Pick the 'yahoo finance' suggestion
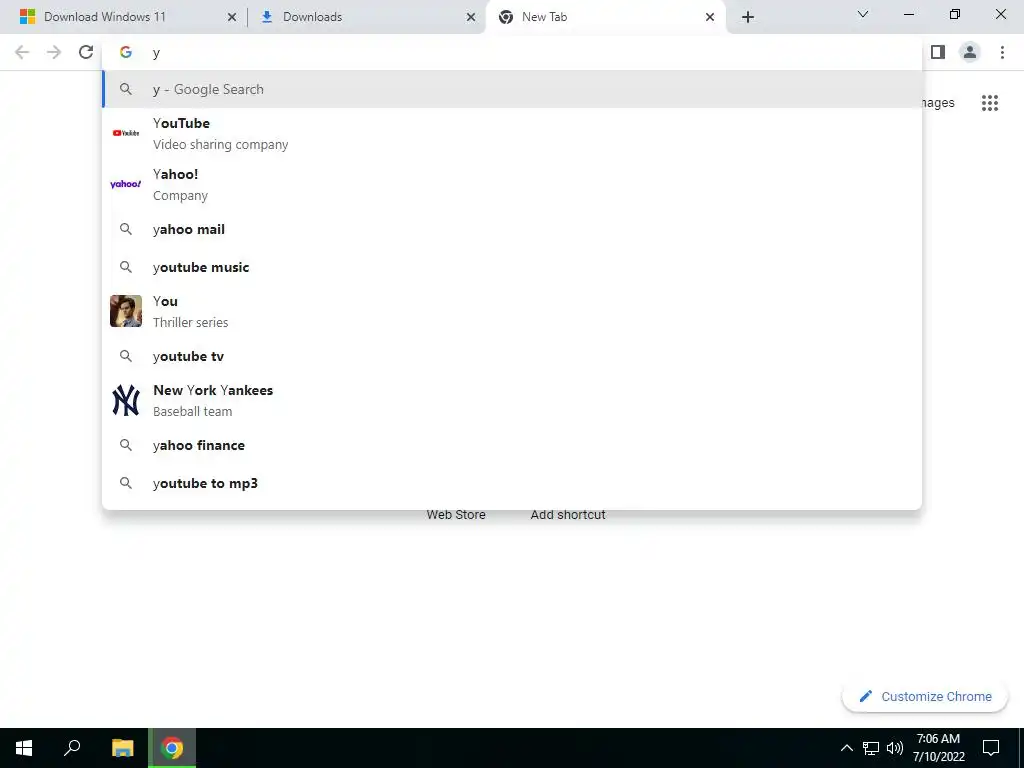The width and height of the screenshot is (1024, 768). [512, 445]
